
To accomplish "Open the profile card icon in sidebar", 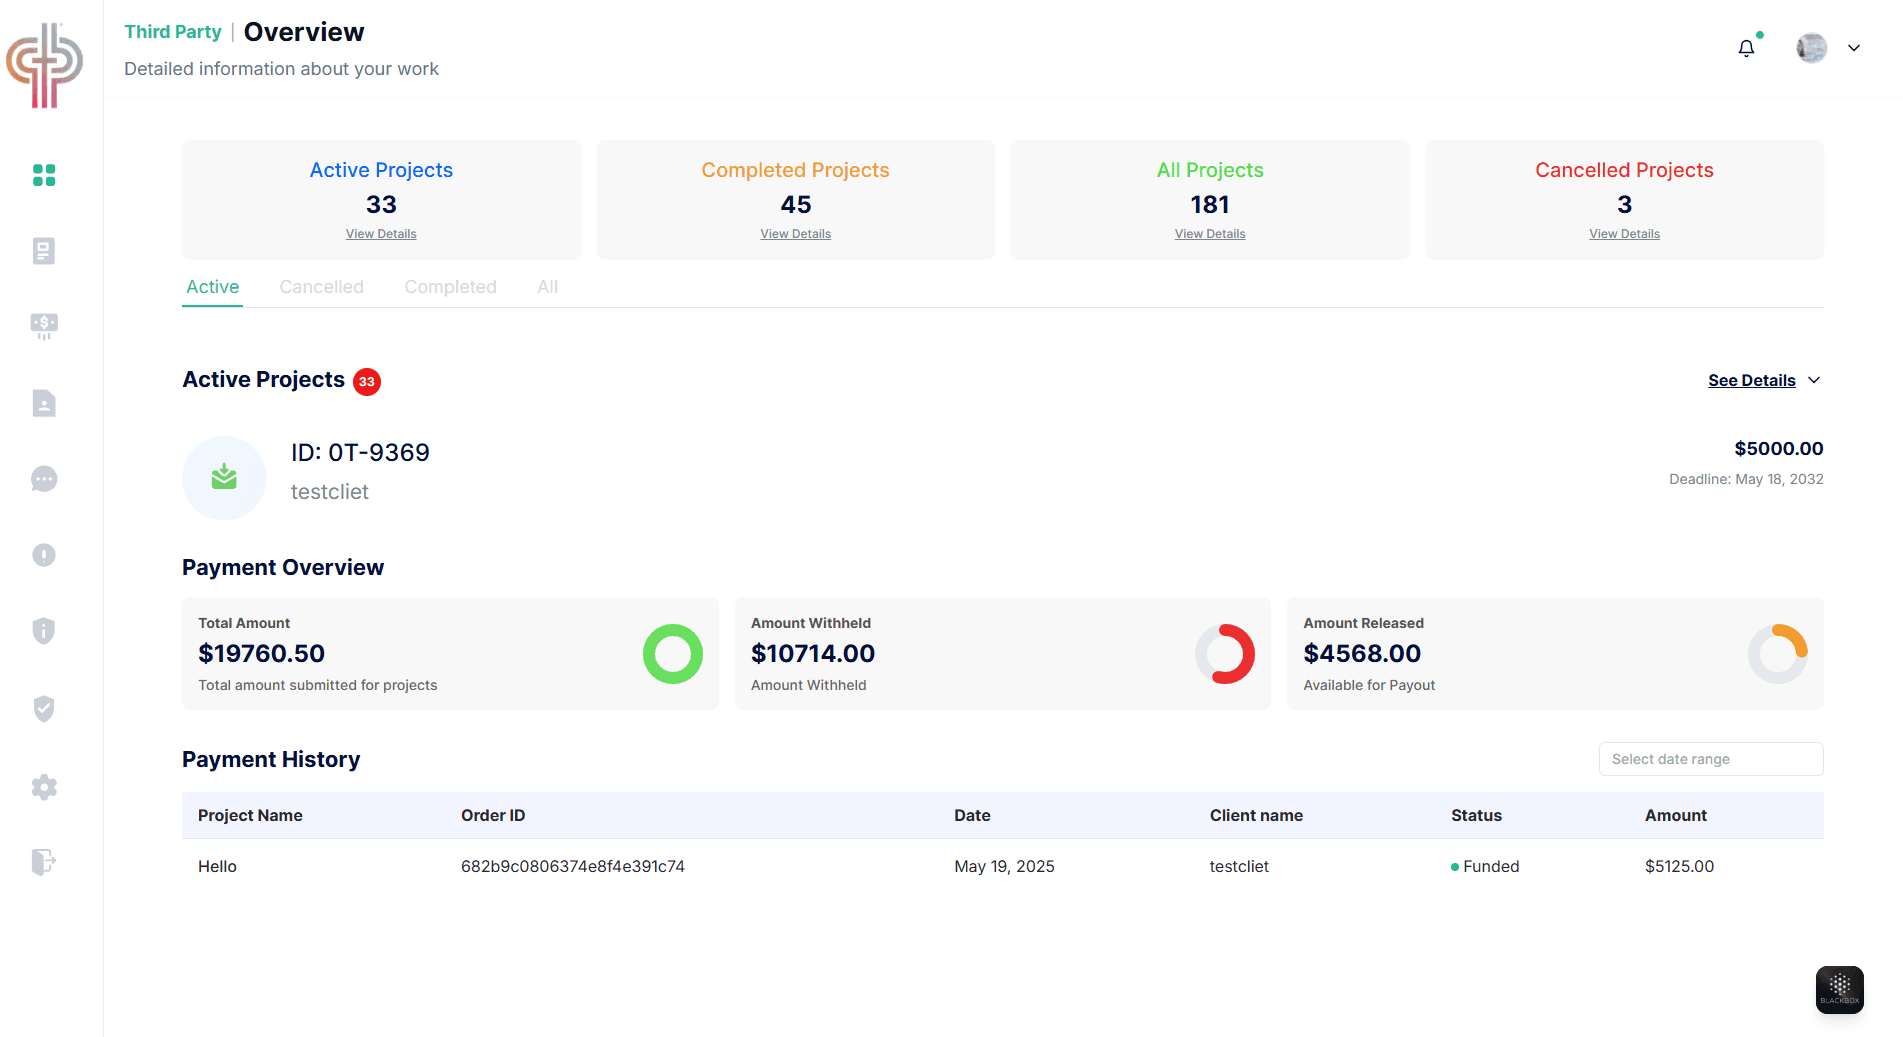I will coord(44,403).
